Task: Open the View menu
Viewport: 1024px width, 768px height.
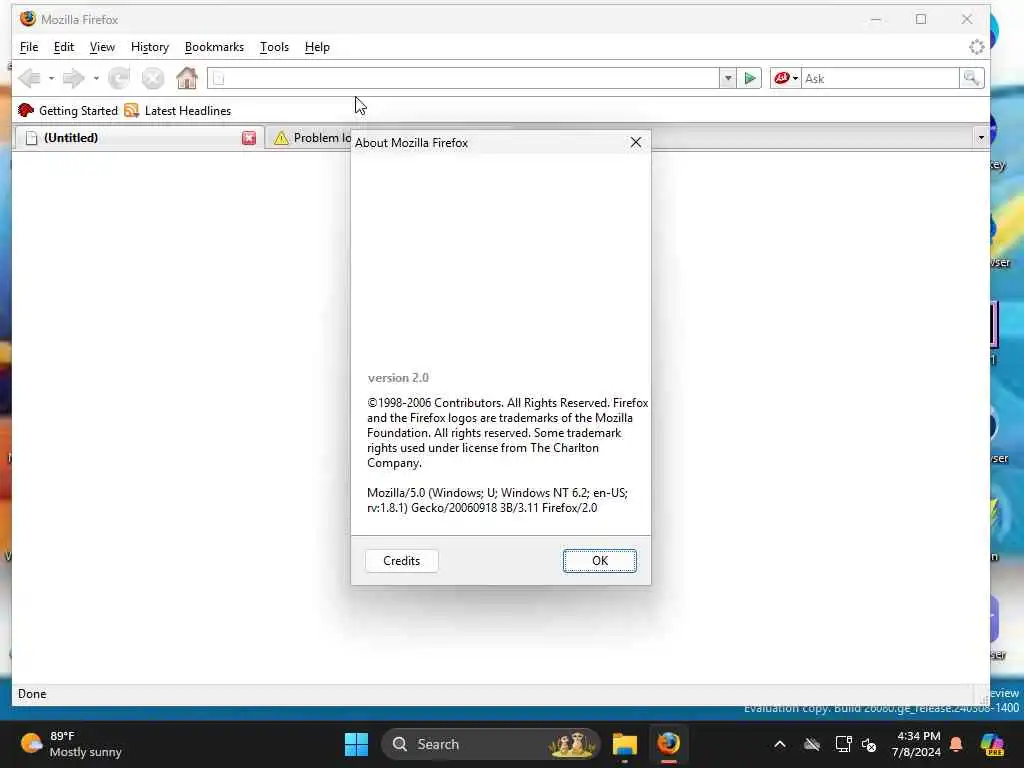Action: [102, 47]
